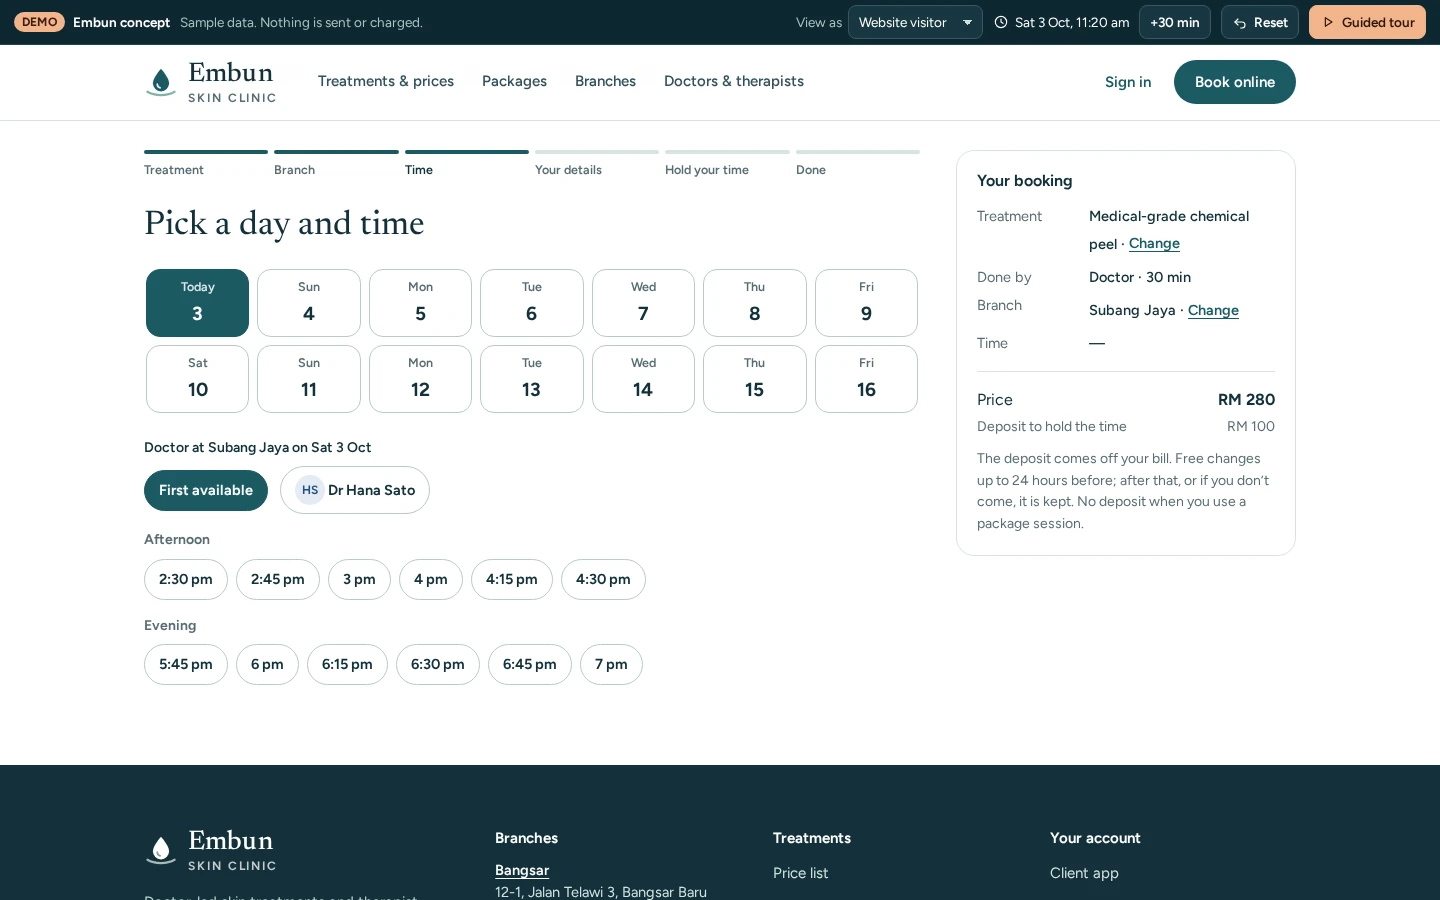Select the 3 pm slot
Viewport: 1440px width, 900px height.
click(x=359, y=579)
